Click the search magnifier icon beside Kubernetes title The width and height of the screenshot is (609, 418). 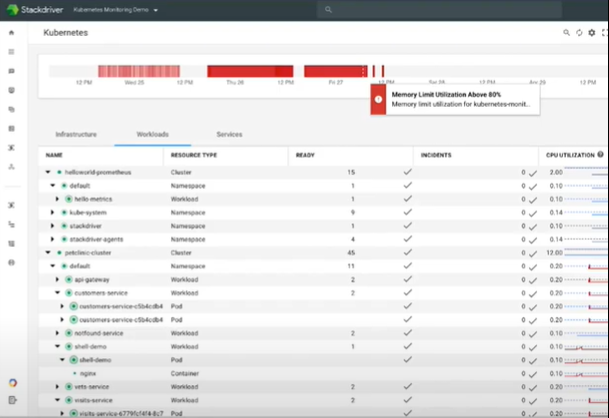[567, 33]
